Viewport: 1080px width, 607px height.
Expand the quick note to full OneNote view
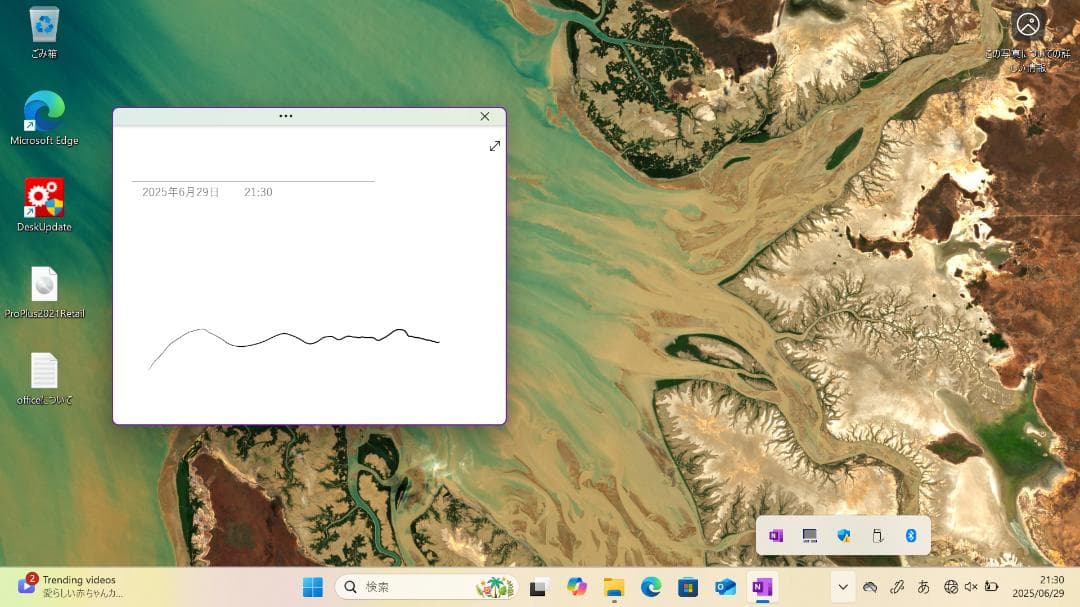point(494,146)
